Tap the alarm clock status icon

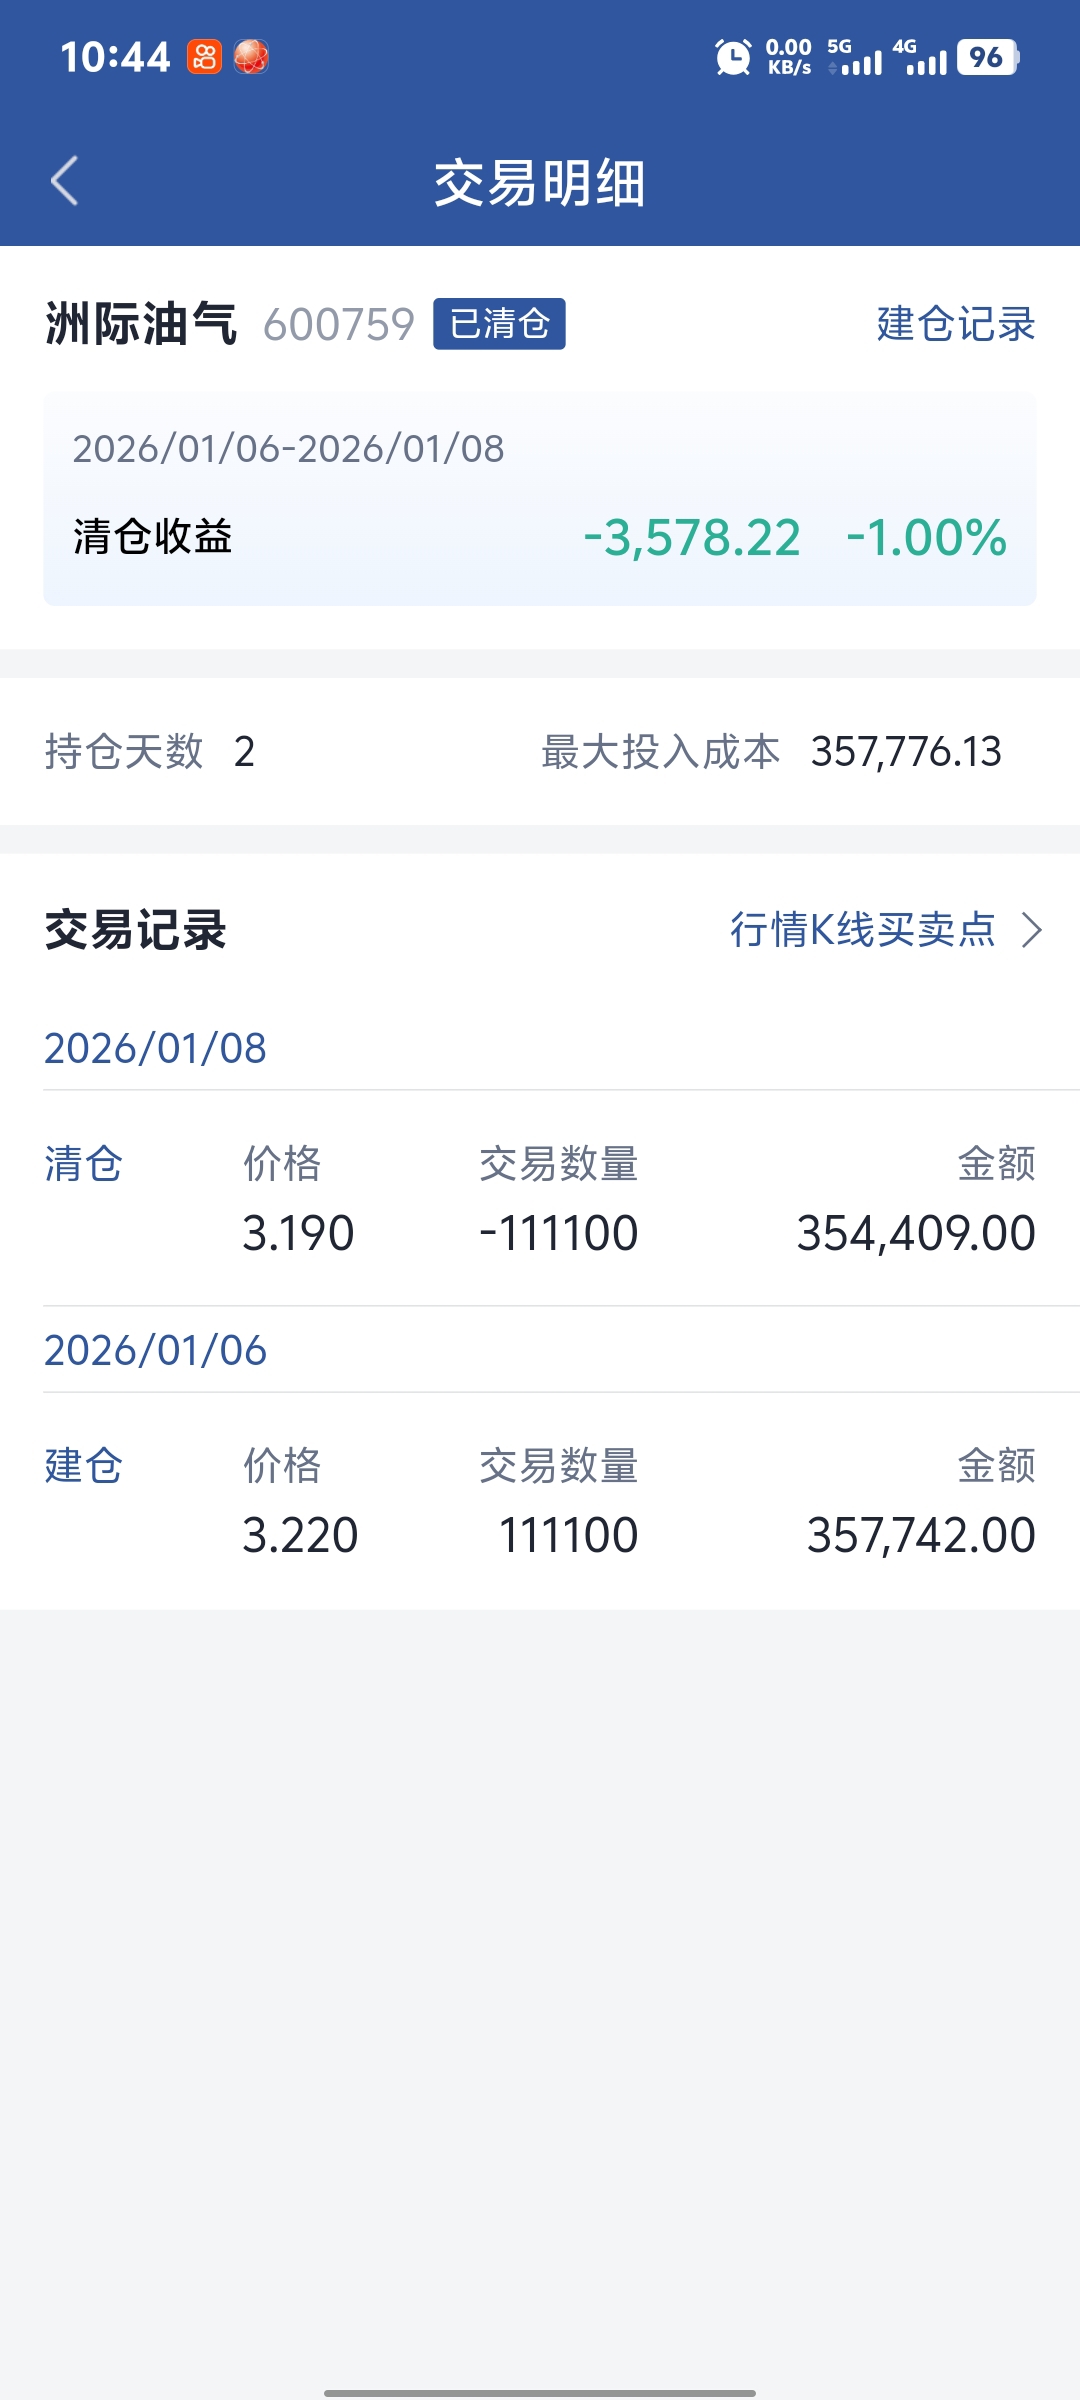click(733, 57)
